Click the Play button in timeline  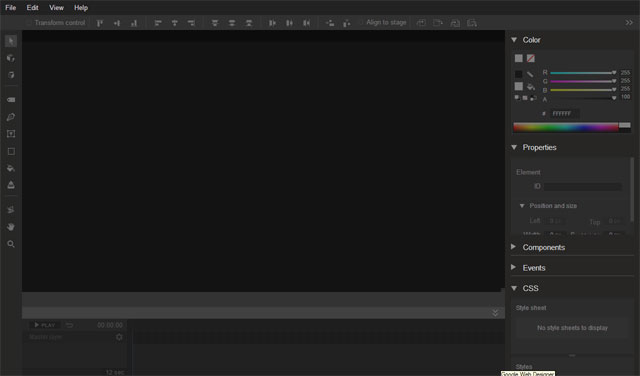[45, 325]
